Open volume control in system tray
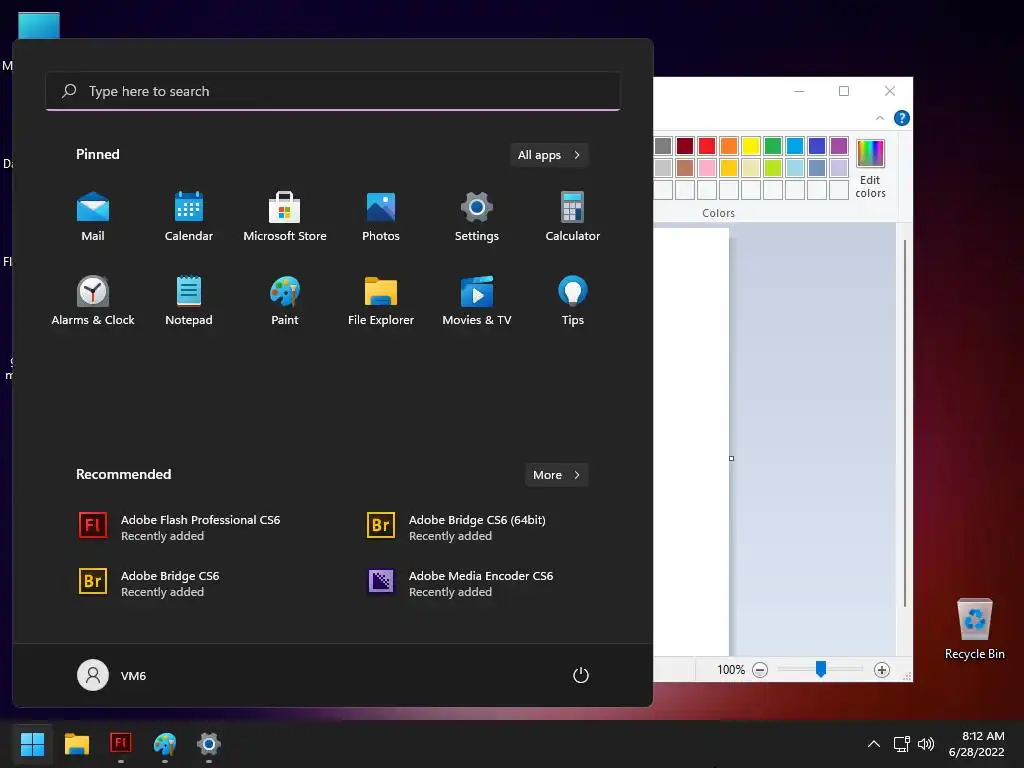The height and width of the screenshot is (768, 1024). click(926, 744)
